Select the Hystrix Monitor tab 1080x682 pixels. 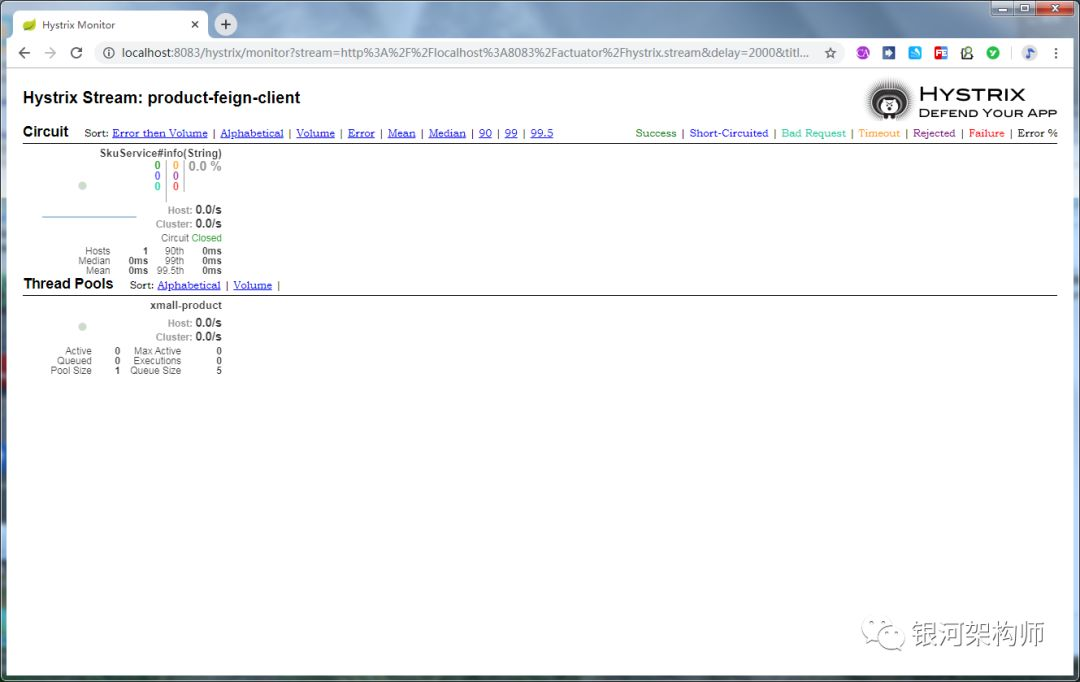tap(110, 25)
